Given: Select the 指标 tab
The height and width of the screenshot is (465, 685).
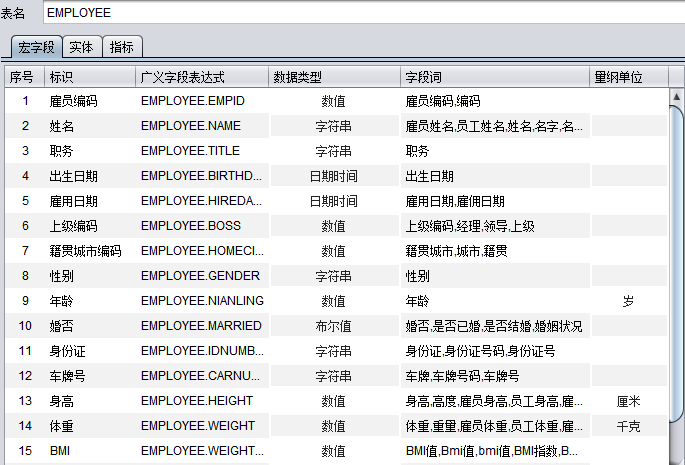Looking at the screenshot, I should 122,47.
